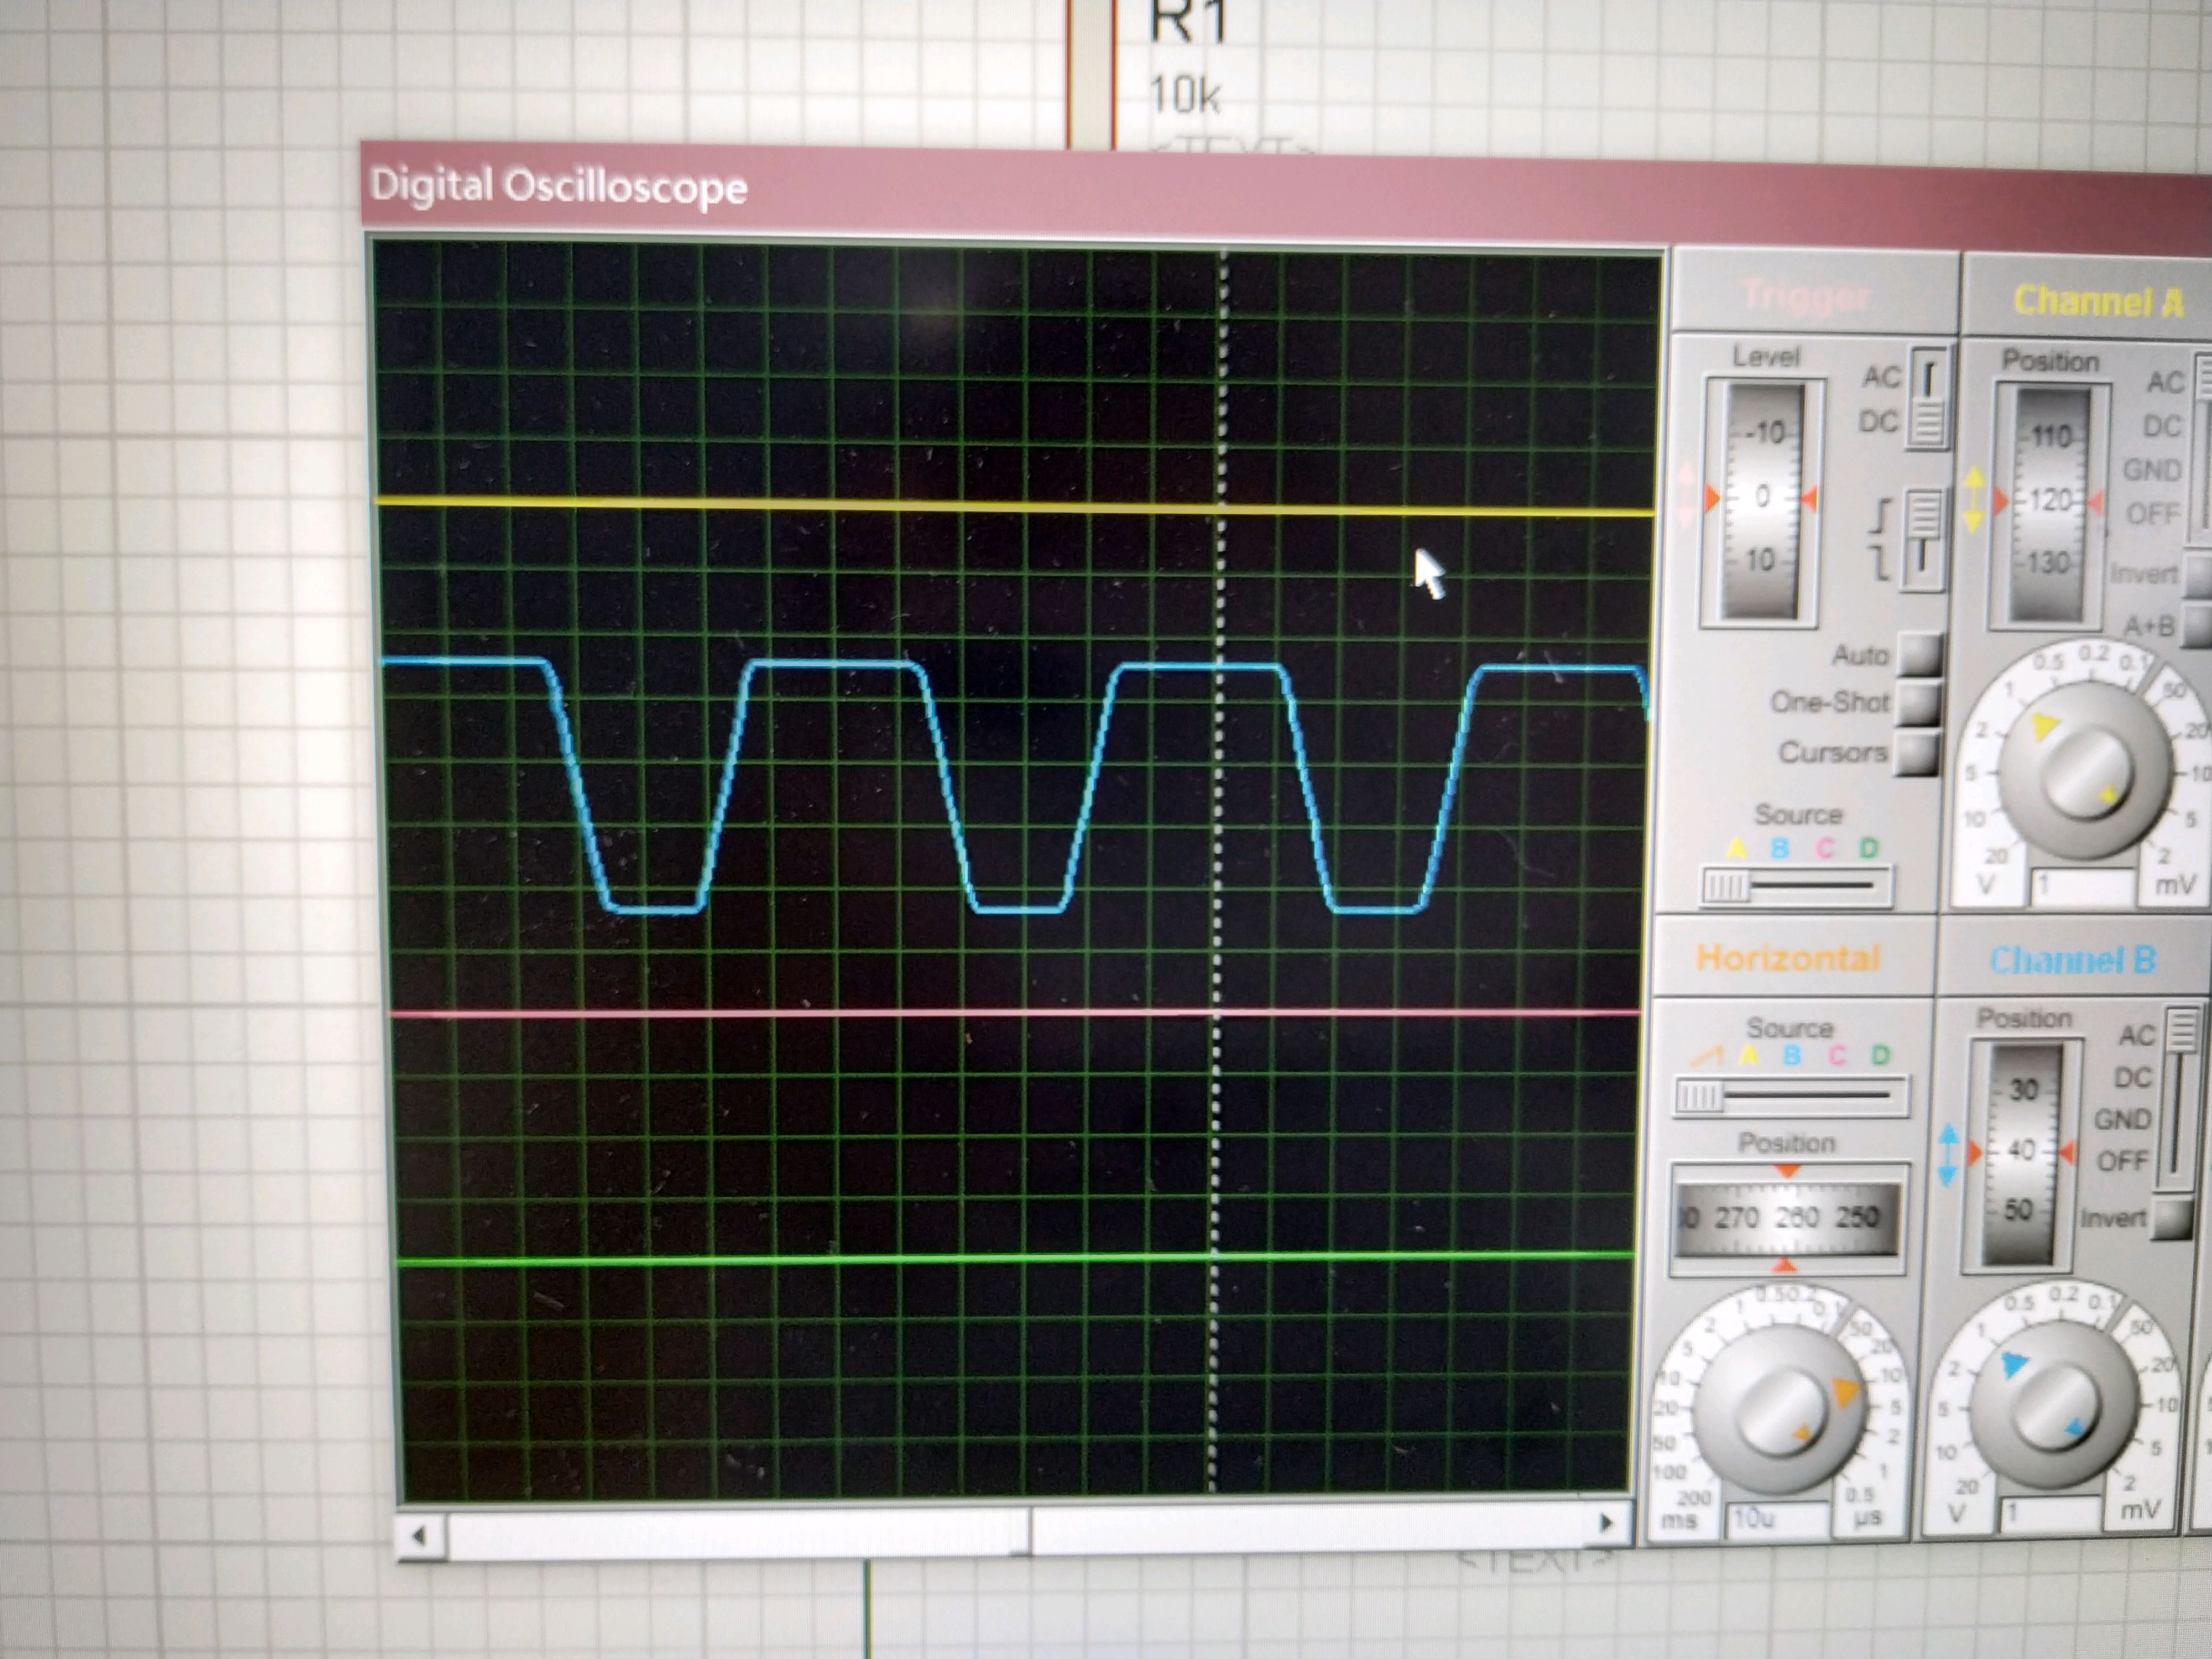Toggle Channel B Invert button
The height and width of the screenshot is (1659, 2212).
(x=2171, y=1218)
